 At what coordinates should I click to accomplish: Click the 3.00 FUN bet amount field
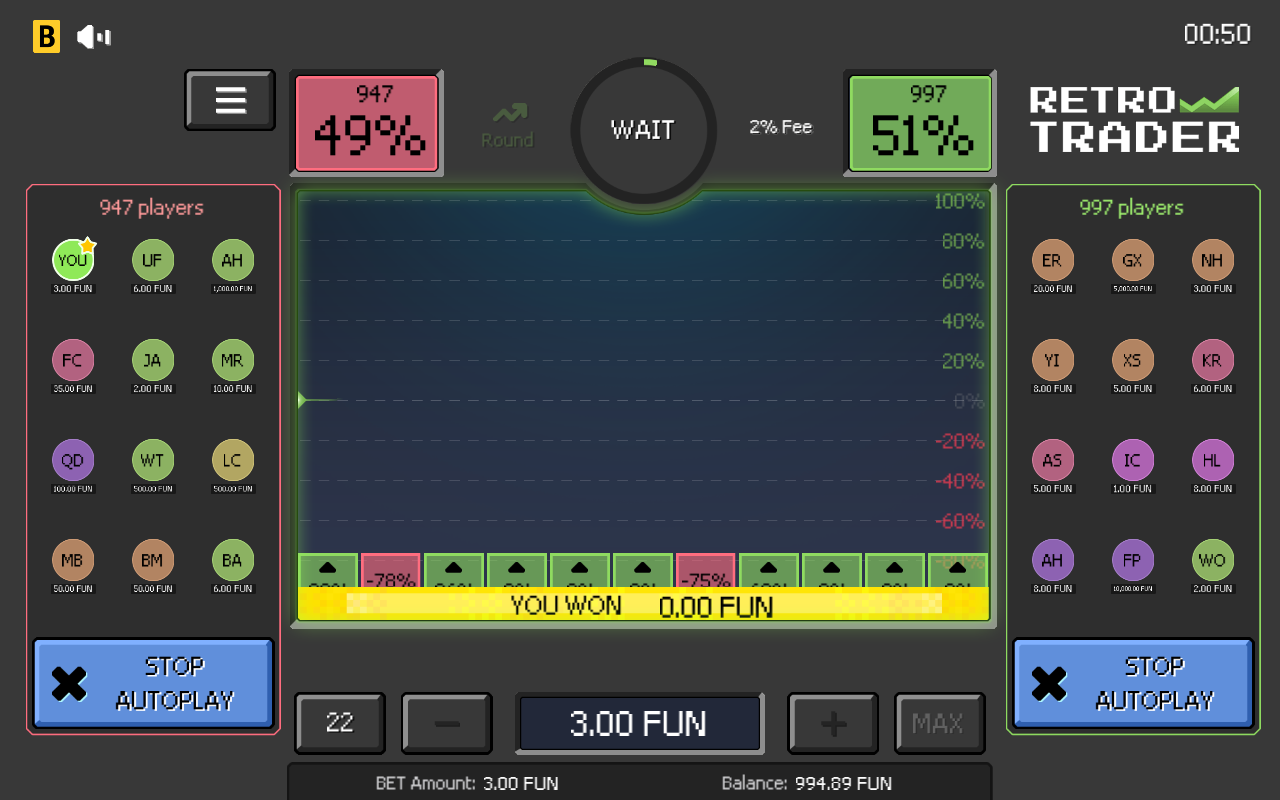pos(639,723)
